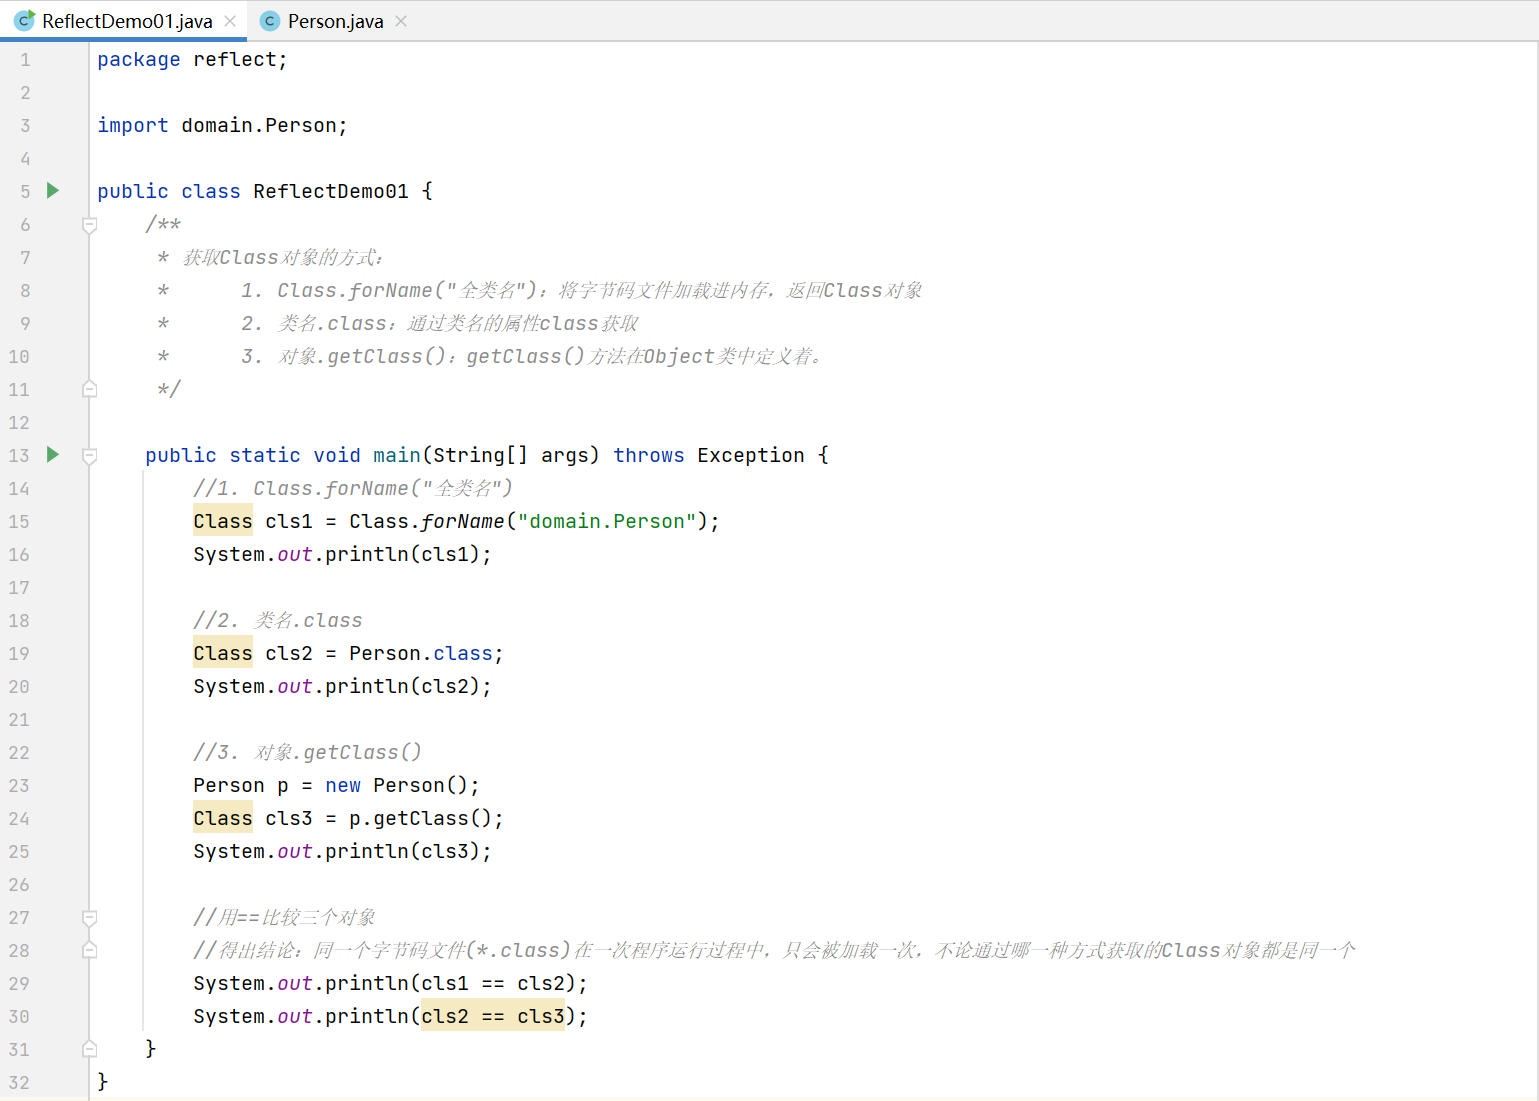Click the 'package' keyword on line 1
Screen dimensions: 1539x1101
139,60
